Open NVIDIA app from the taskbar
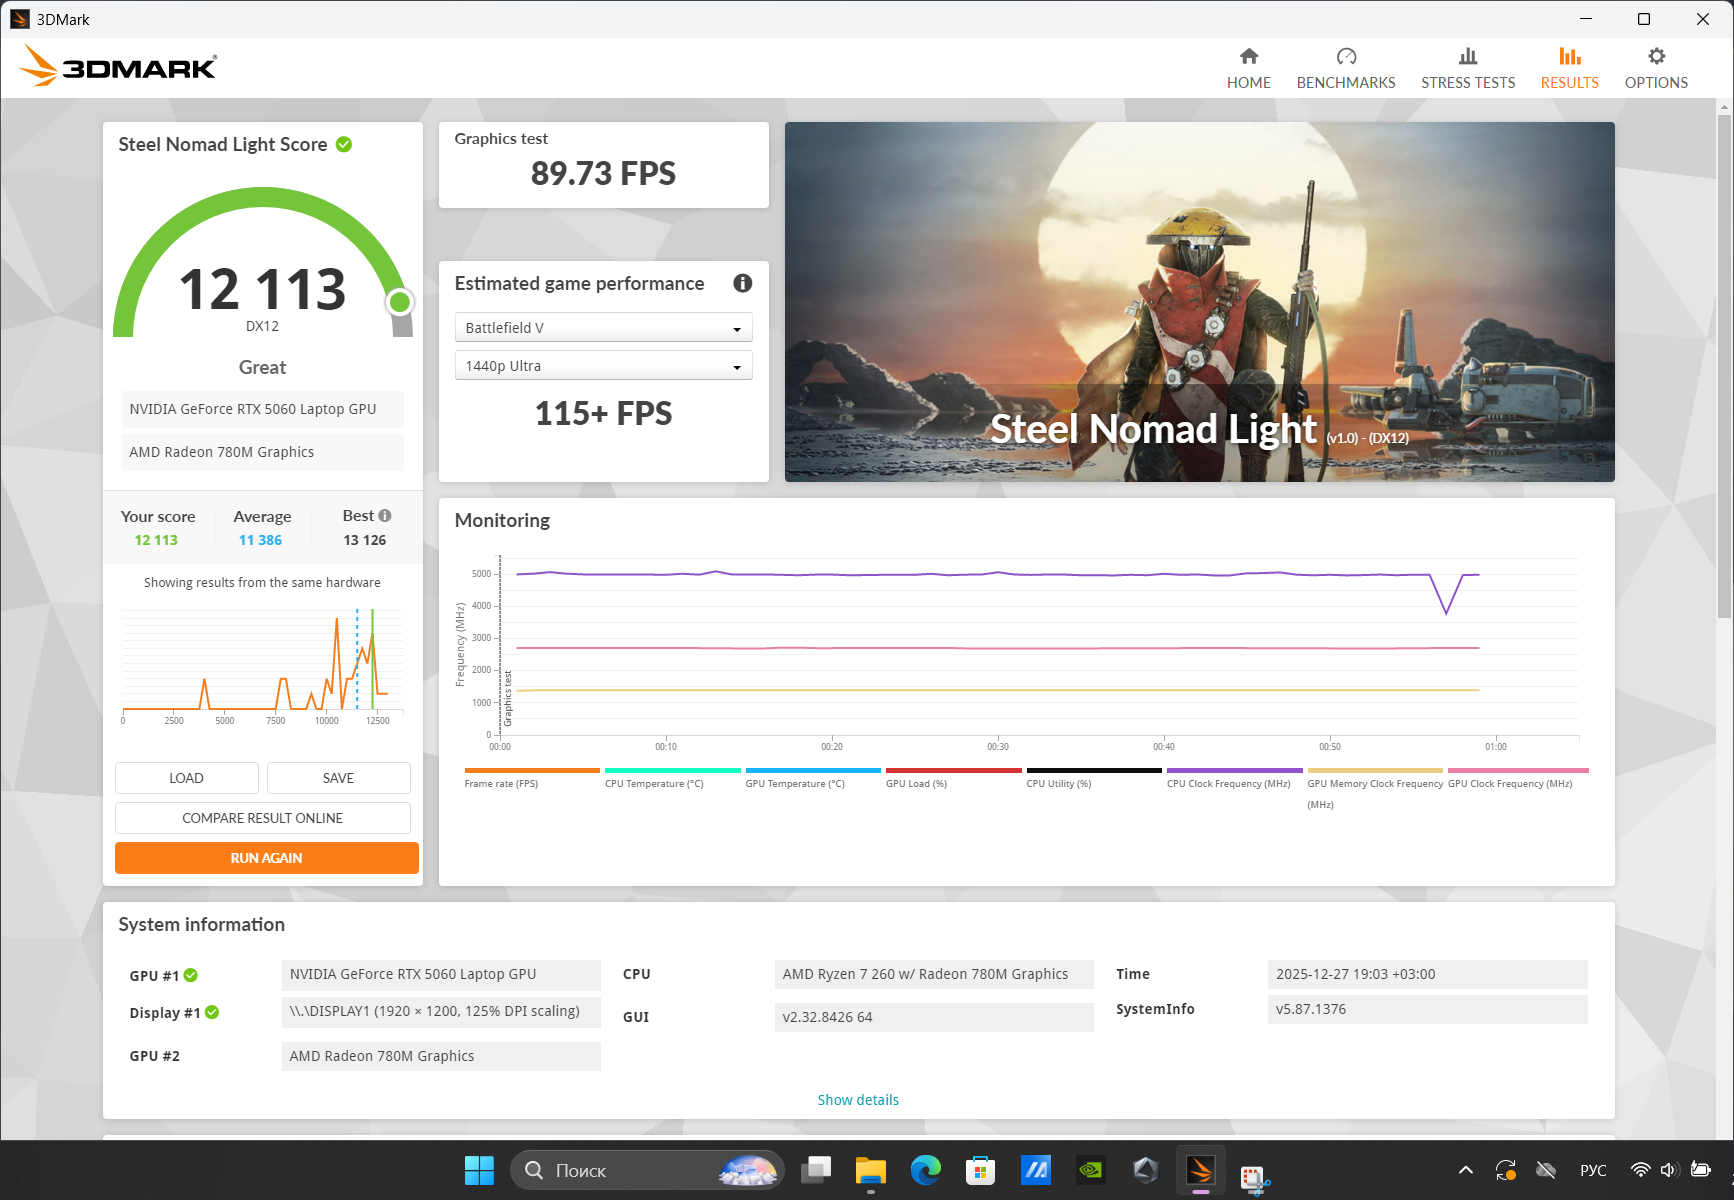This screenshot has height=1200, width=1734. coord(1090,1170)
